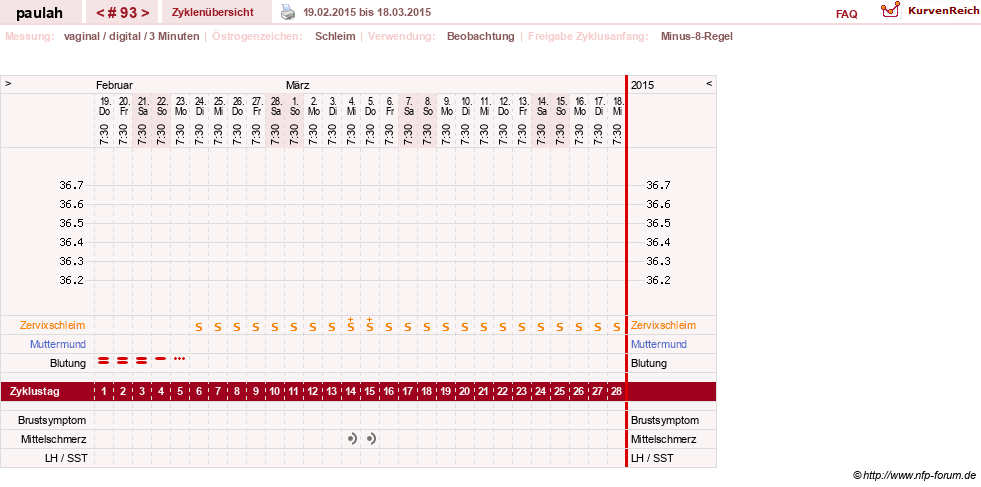Click the right-side Muttermund label
The width and height of the screenshot is (981, 487).
(x=659, y=344)
